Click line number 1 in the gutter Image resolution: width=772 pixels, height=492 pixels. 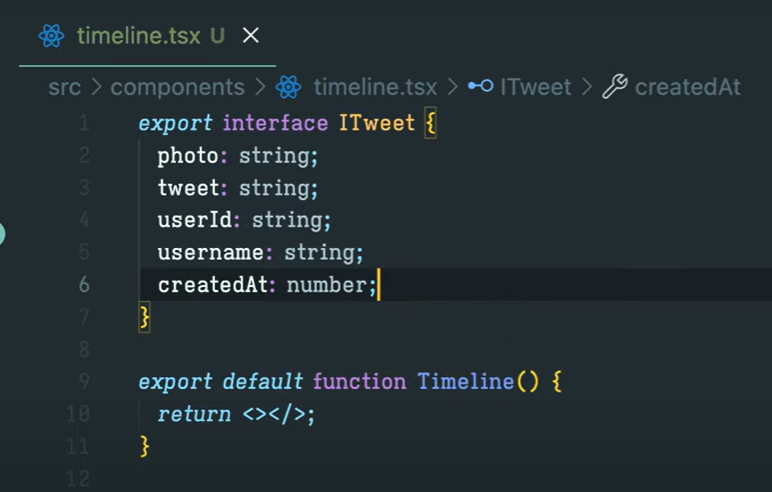tap(84, 123)
